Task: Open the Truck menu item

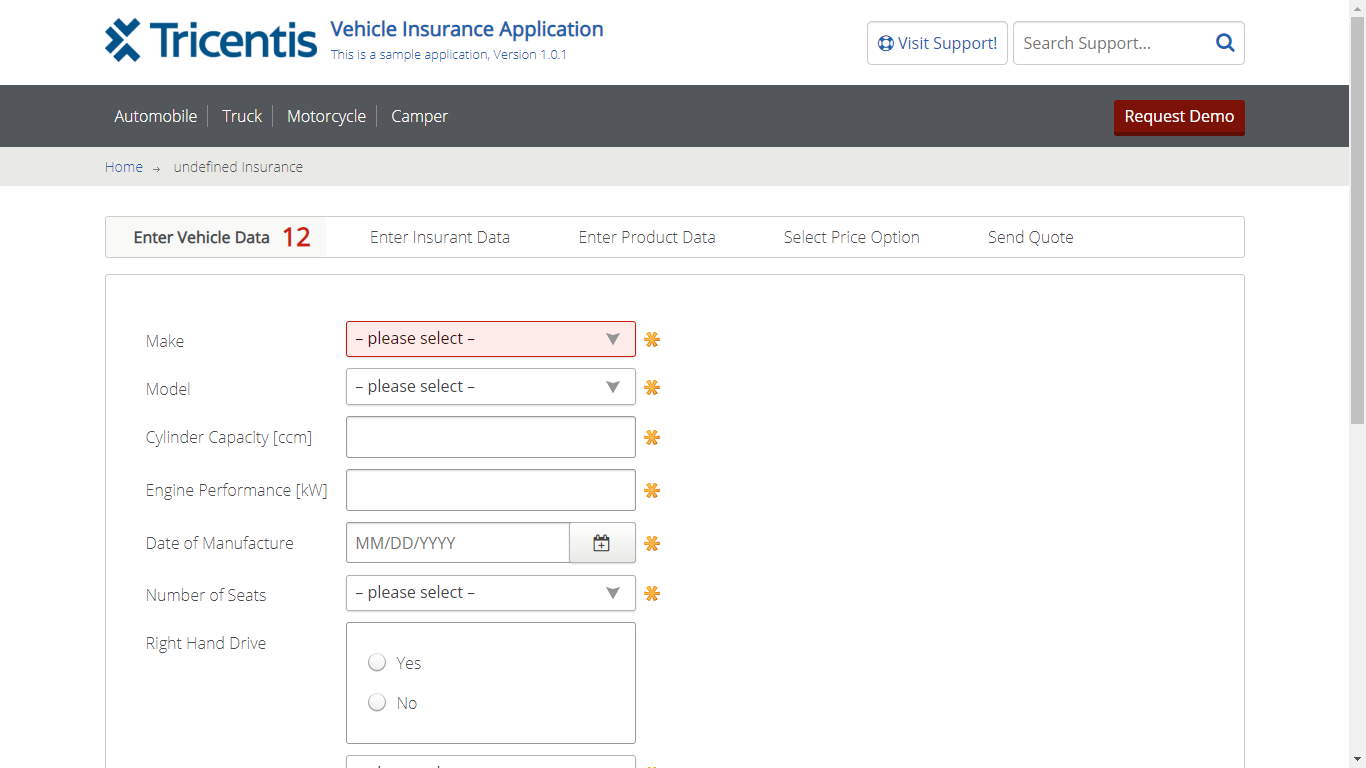Action: pyautogui.click(x=242, y=116)
